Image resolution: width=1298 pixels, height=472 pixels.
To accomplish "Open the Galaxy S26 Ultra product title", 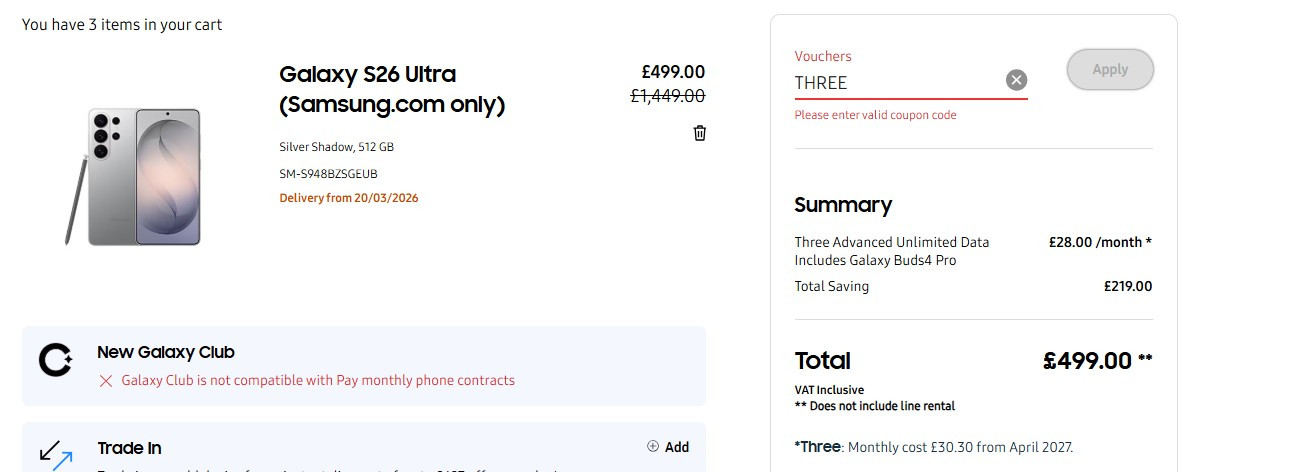I will tap(392, 89).
